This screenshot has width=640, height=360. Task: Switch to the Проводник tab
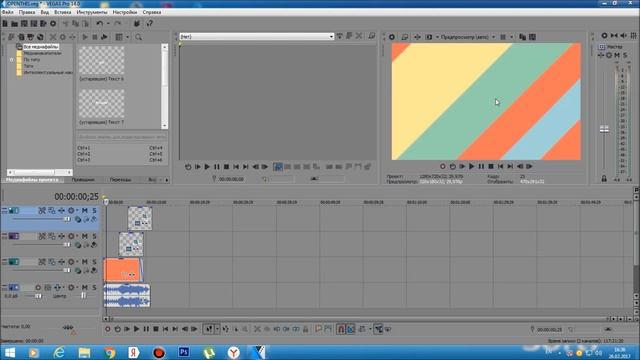[83, 180]
